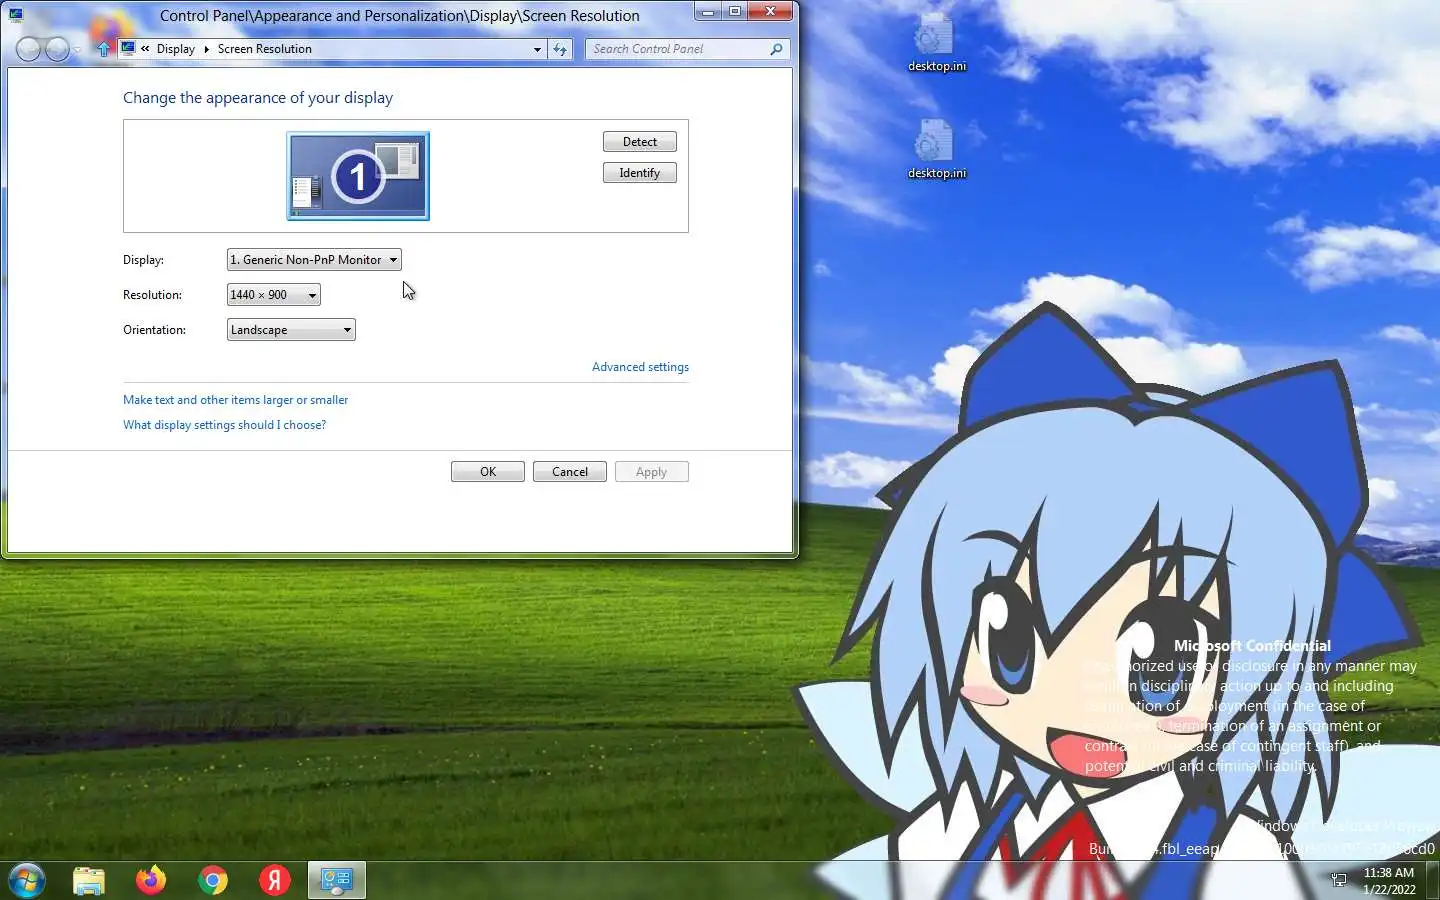Select monitor 1 display thumbnail
Screen dimensions: 1440x900
click(x=358, y=176)
